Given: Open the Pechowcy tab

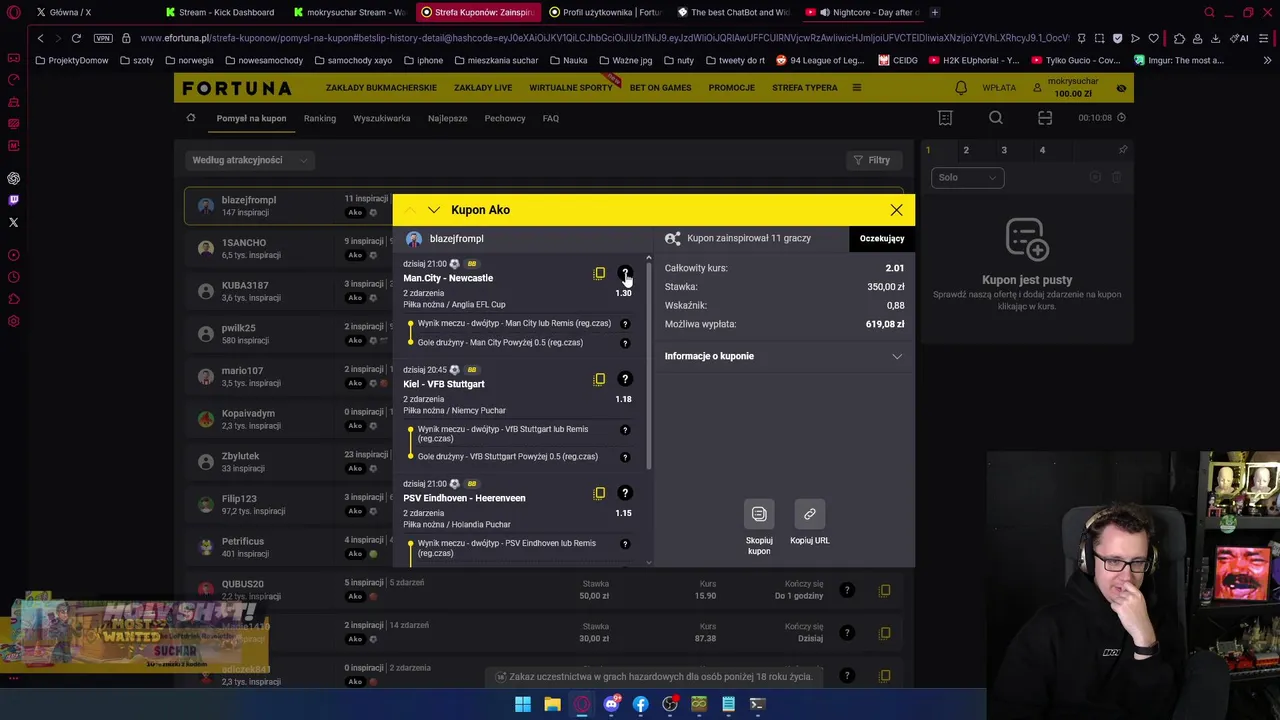Looking at the screenshot, I should [505, 118].
